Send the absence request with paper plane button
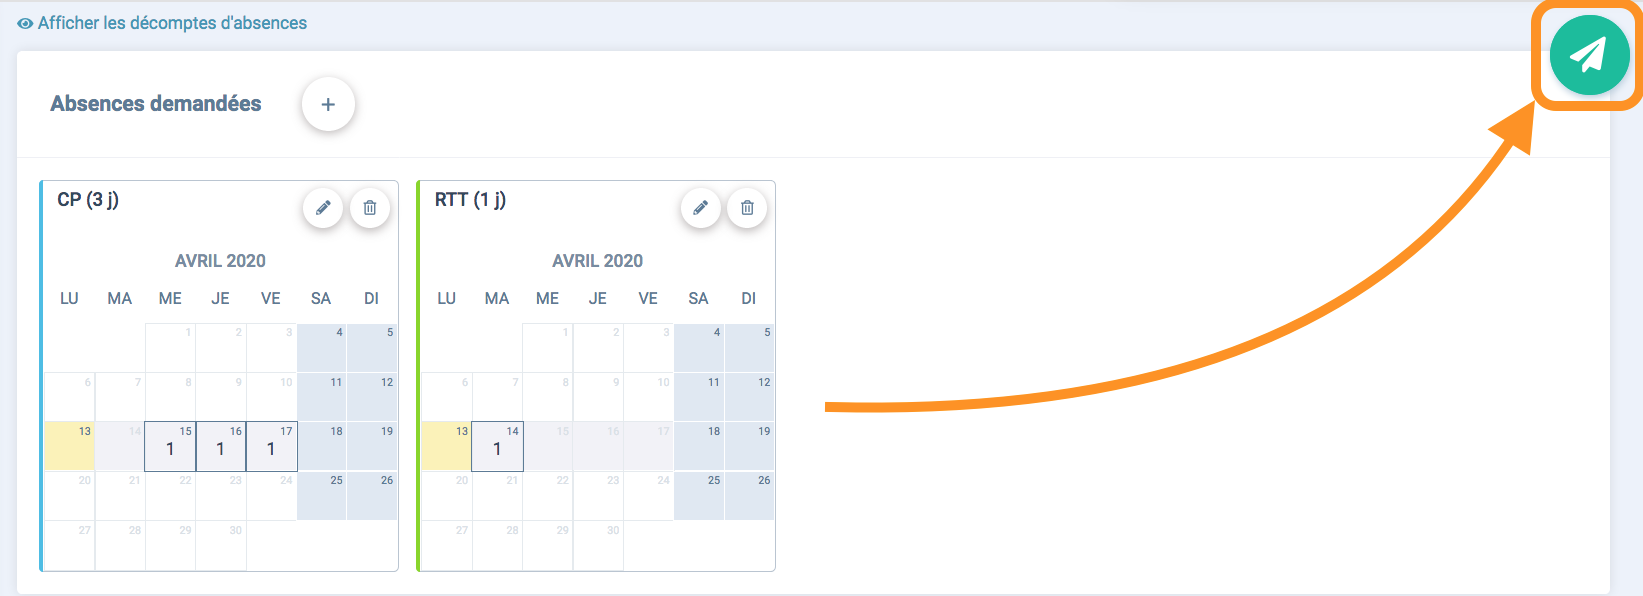Image resolution: width=1643 pixels, height=596 pixels. [1589, 55]
